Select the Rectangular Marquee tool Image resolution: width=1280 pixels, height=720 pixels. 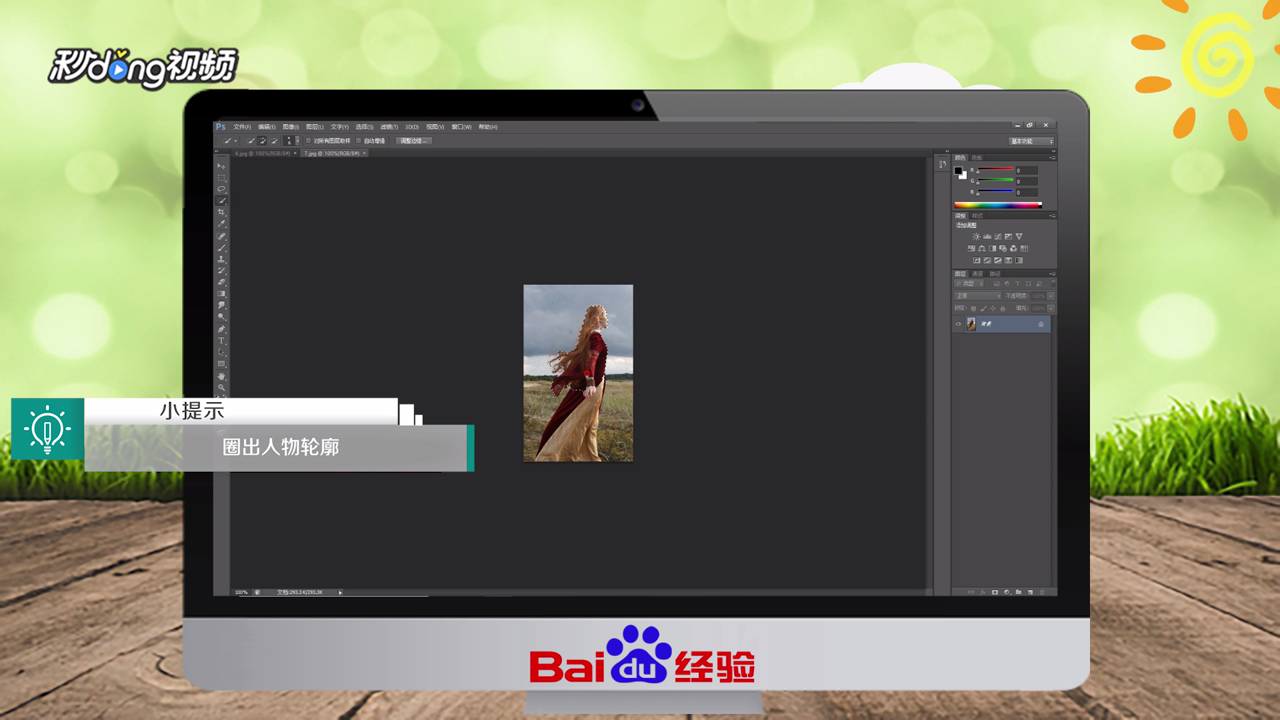pyautogui.click(x=222, y=178)
